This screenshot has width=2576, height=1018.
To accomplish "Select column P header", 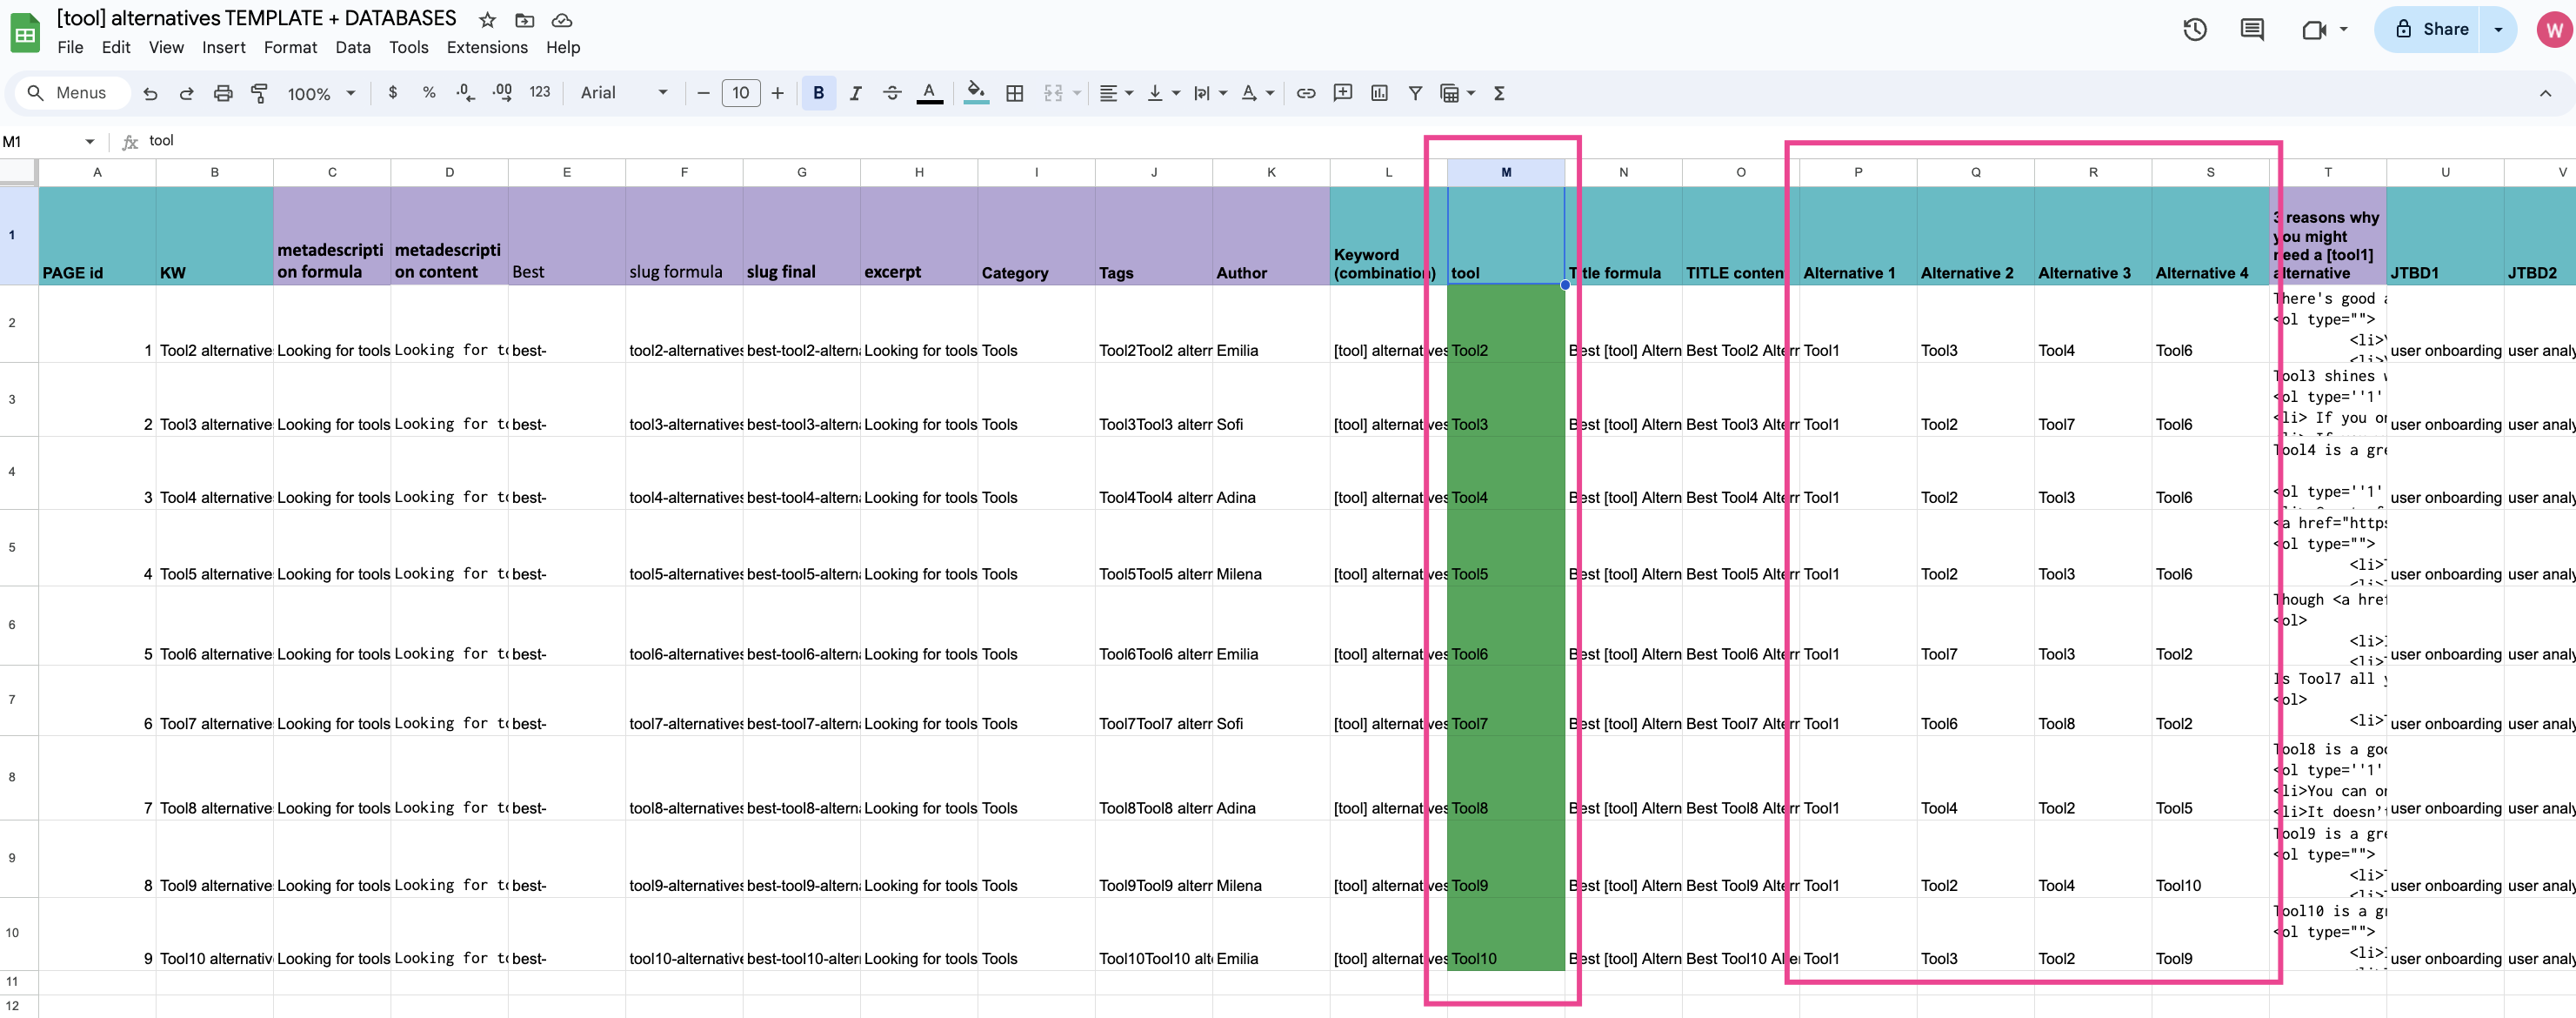I will tap(1858, 172).
